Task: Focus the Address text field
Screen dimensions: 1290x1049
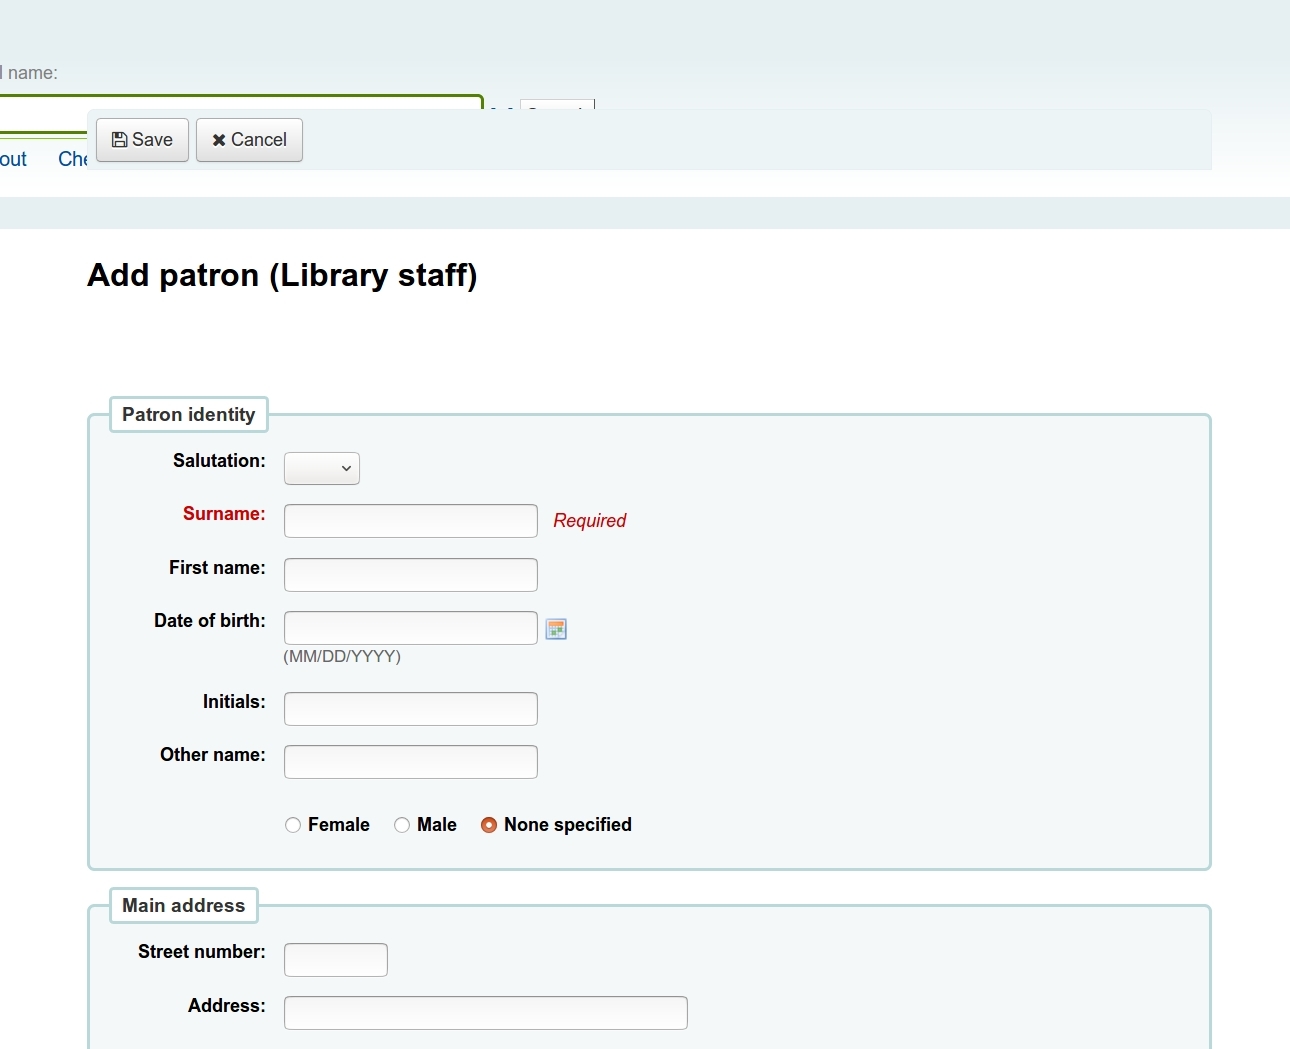Action: (485, 1013)
